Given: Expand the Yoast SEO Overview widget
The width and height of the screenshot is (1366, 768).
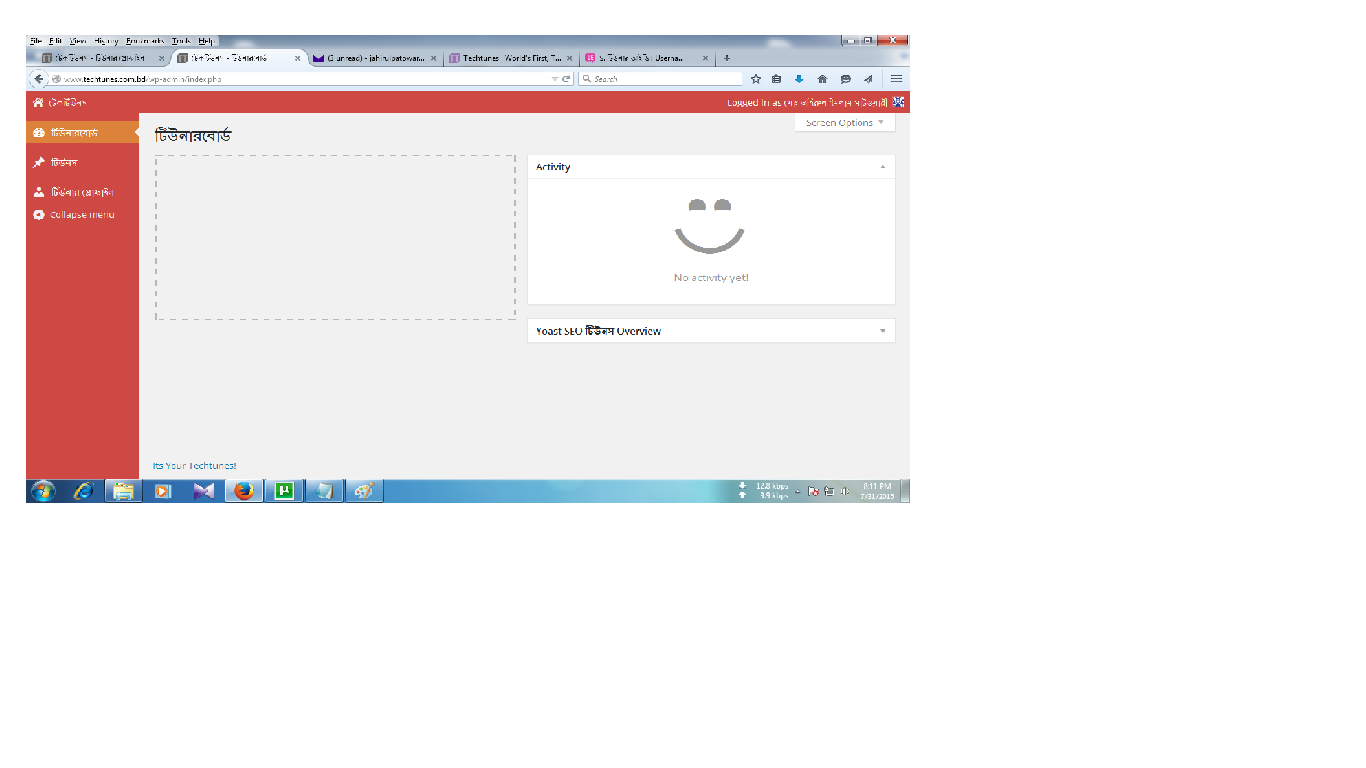Looking at the screenshot, I should coord(882,331).
